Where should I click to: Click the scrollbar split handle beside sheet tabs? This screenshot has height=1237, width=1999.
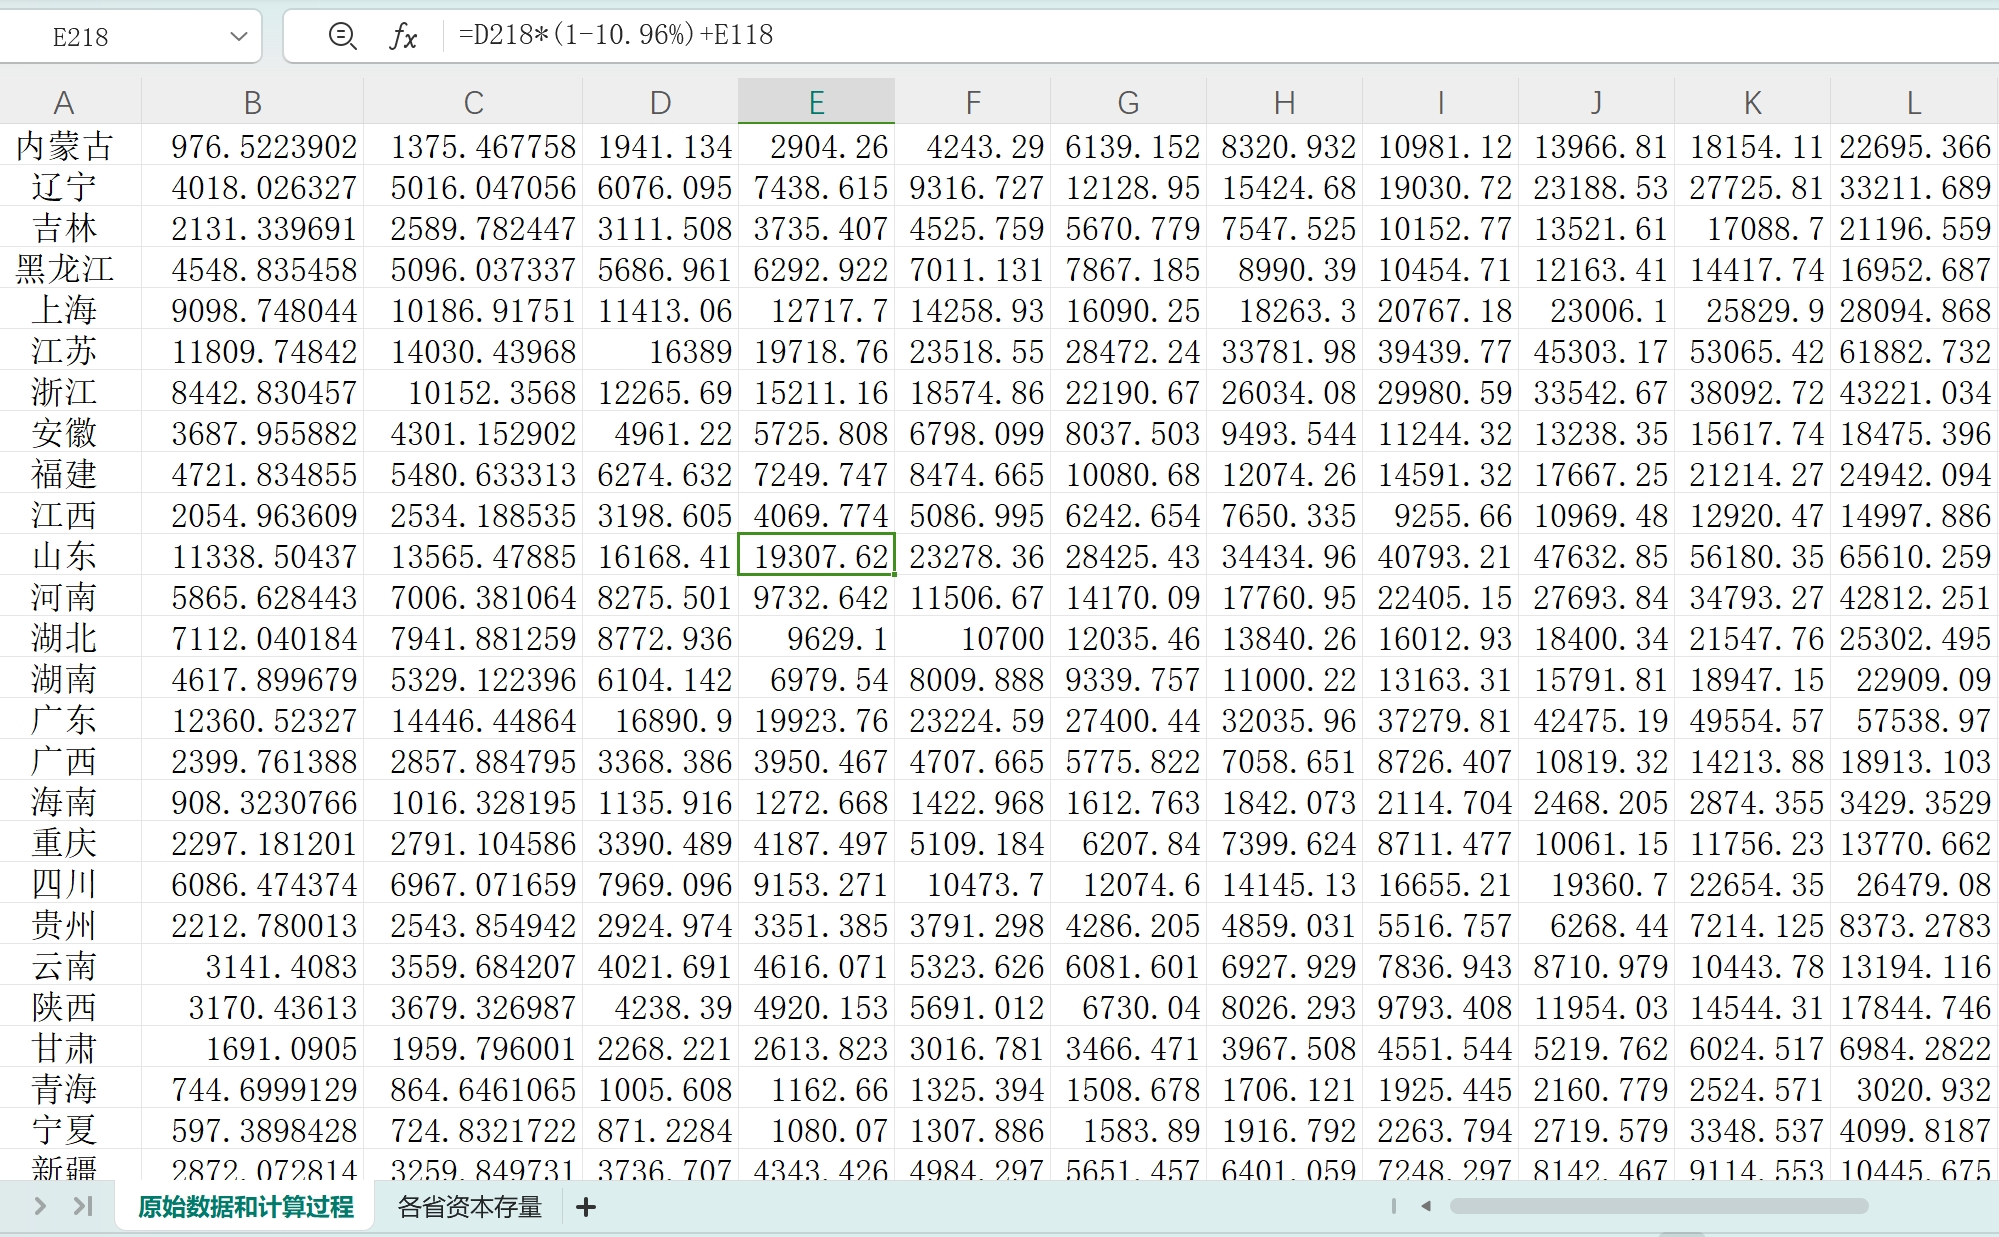click(x=1393, y=1206)
